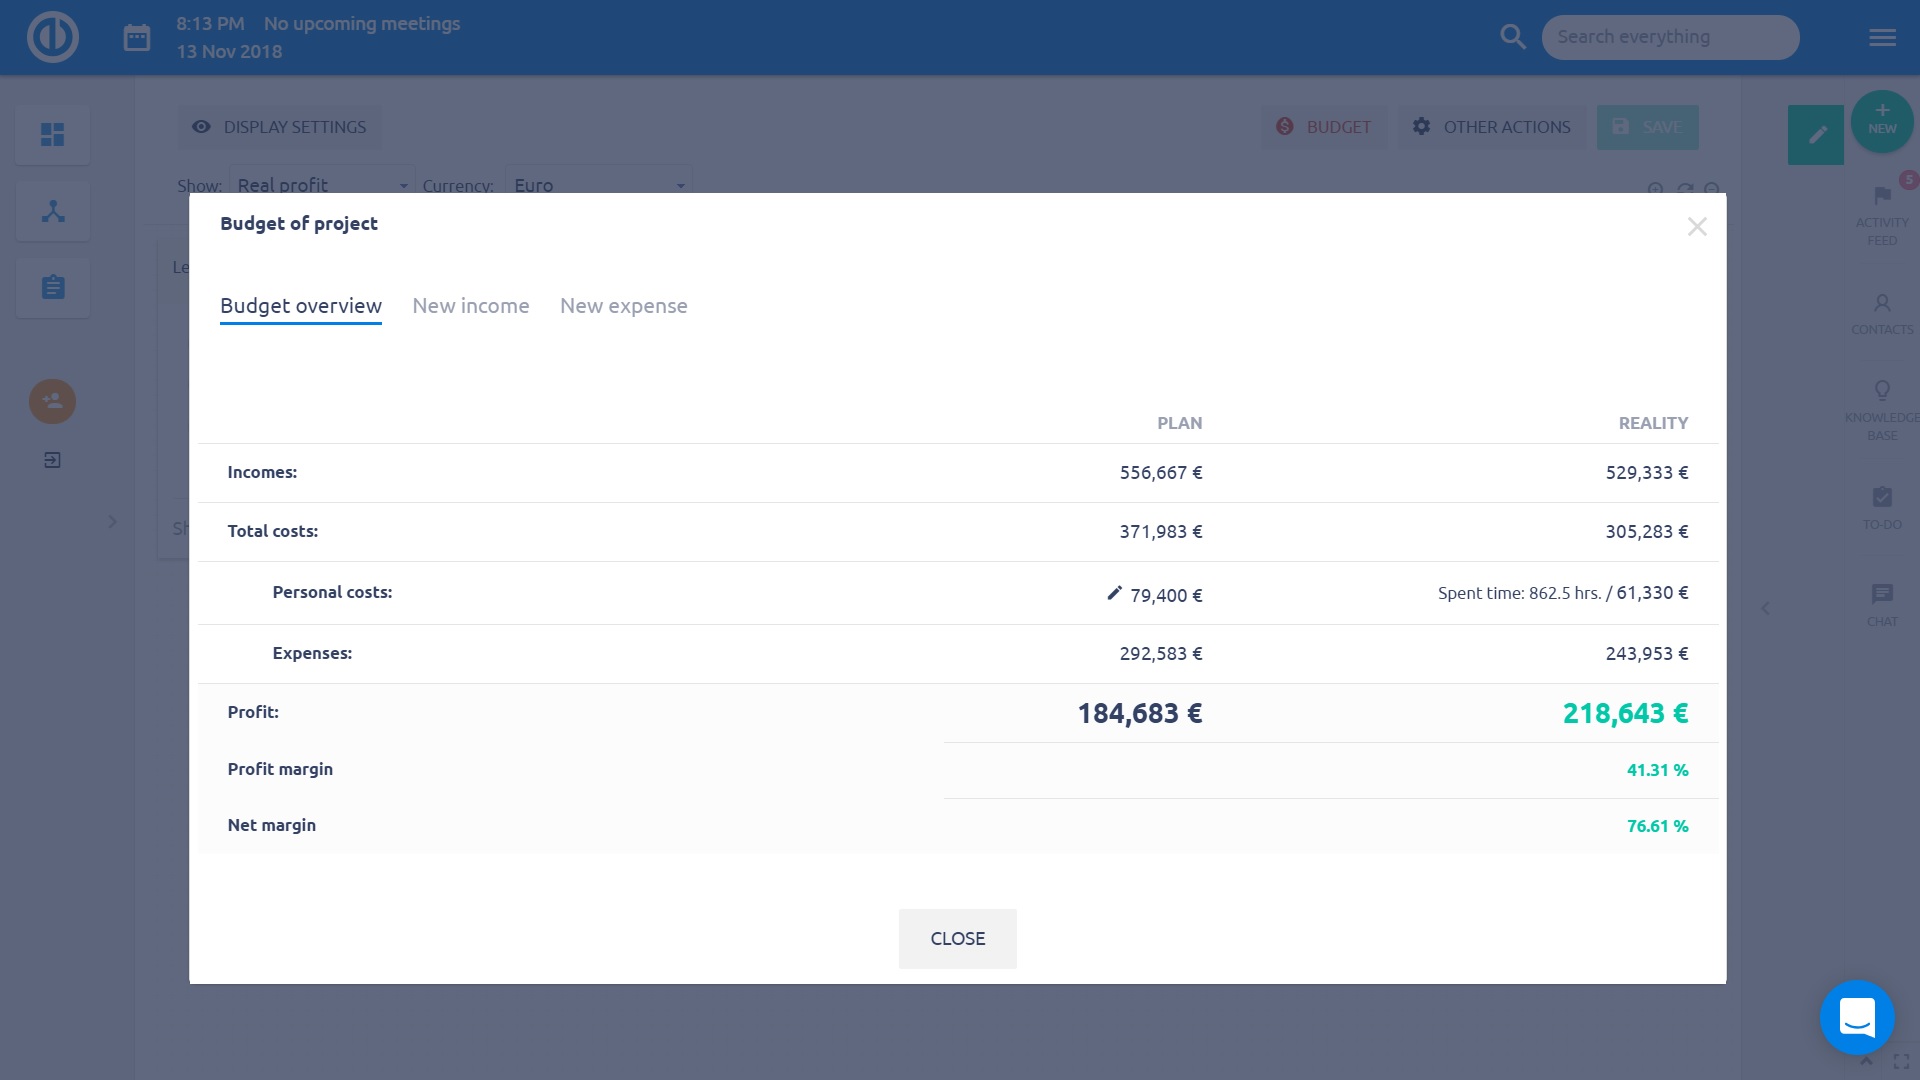1920x1080 pixels.
Task: Click the round green NEW button
Action: click(x=1882, y=121)
